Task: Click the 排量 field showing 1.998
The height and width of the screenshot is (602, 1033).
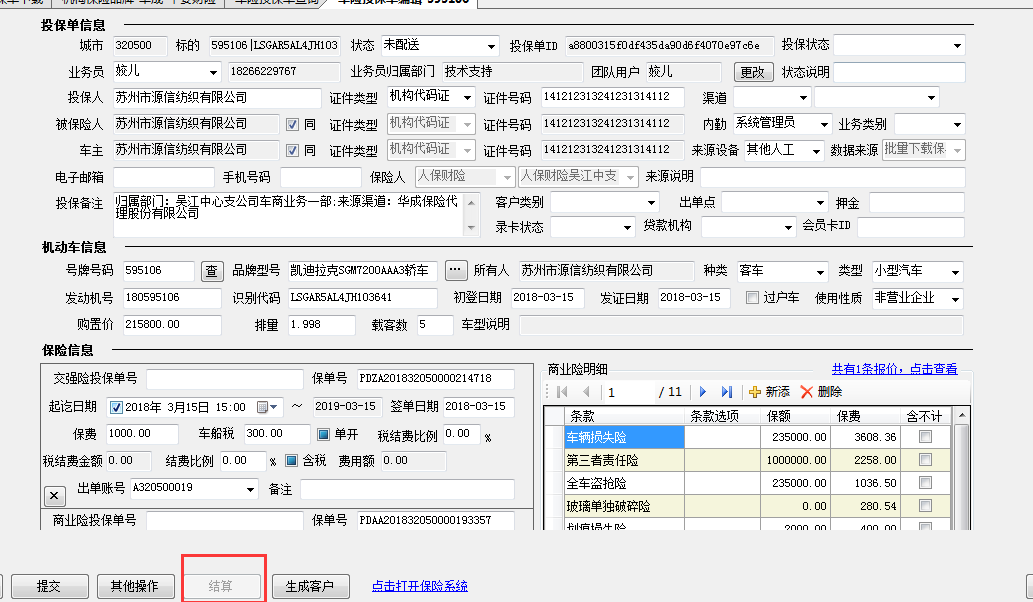Action: pos(321,325)
